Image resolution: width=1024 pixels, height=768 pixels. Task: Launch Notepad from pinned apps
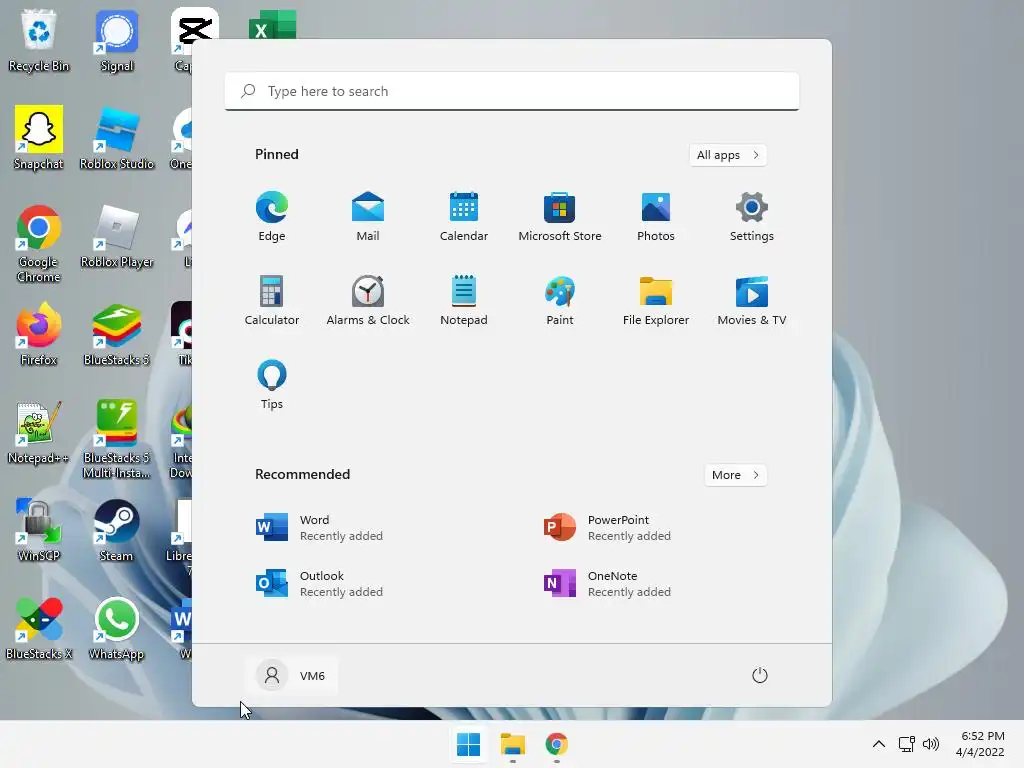click(464, 300)
